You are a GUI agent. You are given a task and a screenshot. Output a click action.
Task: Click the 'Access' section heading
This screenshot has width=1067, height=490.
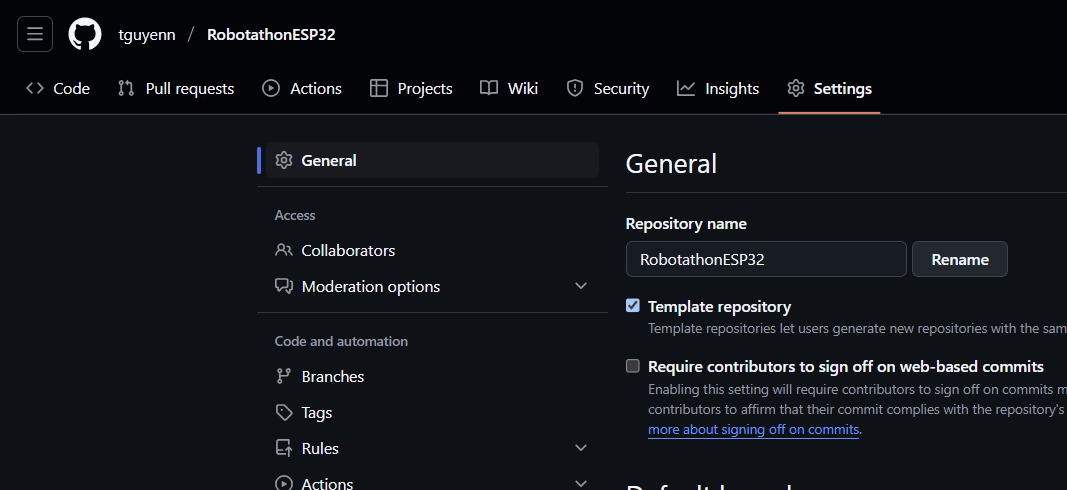point(295,215)
